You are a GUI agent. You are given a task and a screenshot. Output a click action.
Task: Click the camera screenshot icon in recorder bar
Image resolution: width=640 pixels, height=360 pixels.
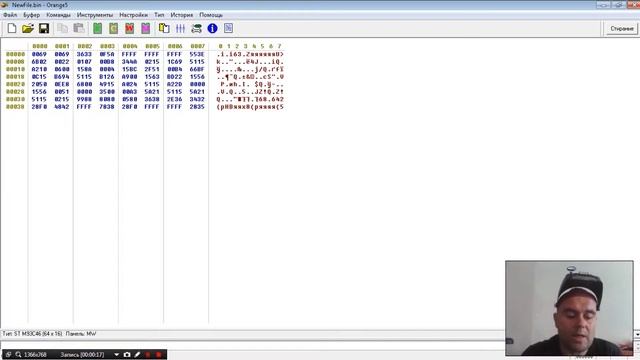127,355
